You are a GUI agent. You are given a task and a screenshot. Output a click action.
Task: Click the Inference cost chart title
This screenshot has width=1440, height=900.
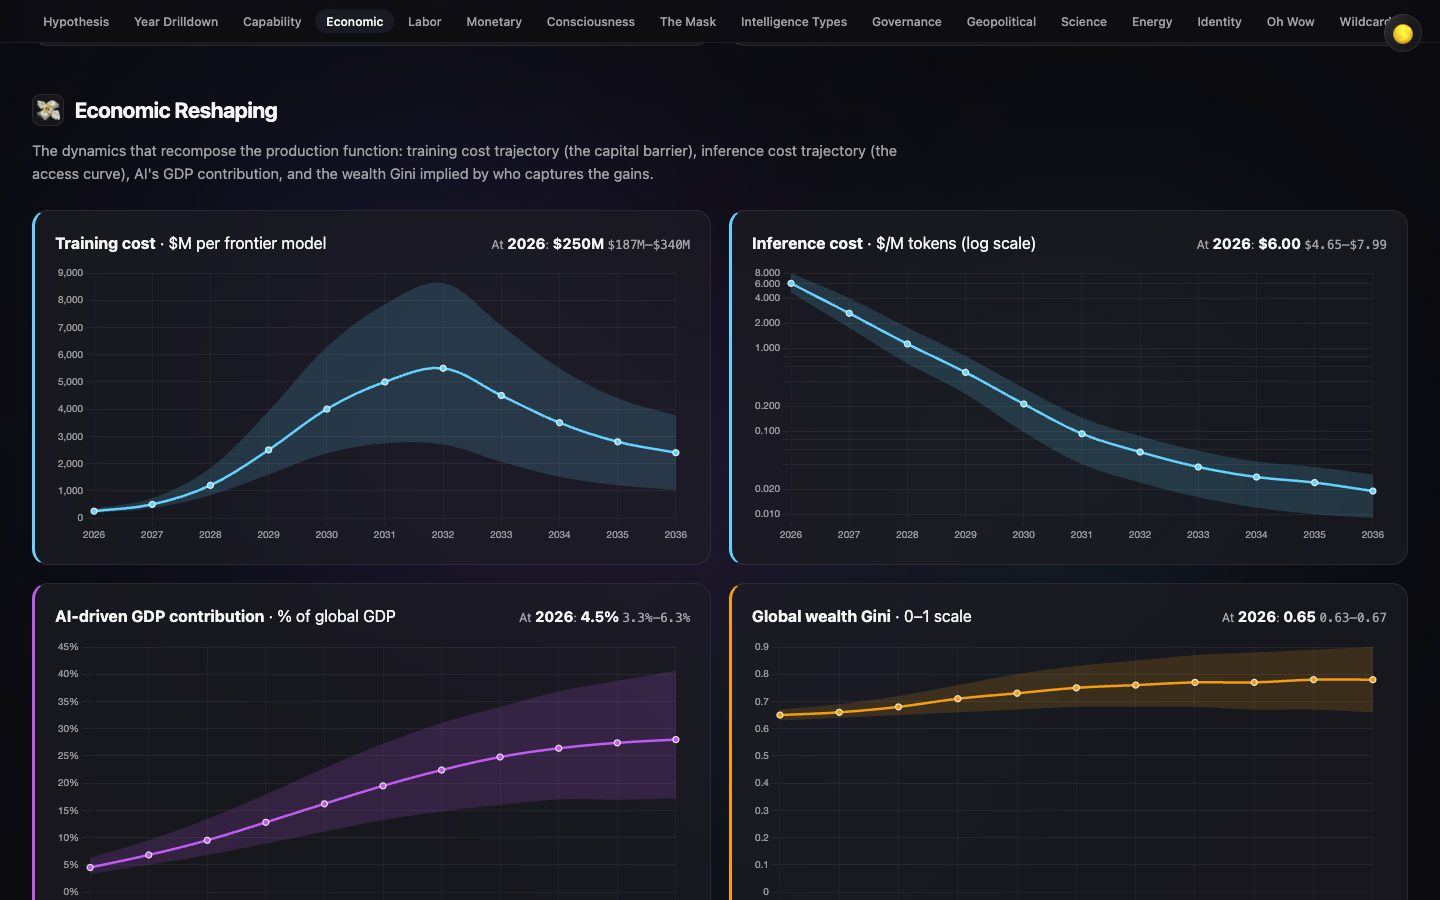(x=894, y=243)
